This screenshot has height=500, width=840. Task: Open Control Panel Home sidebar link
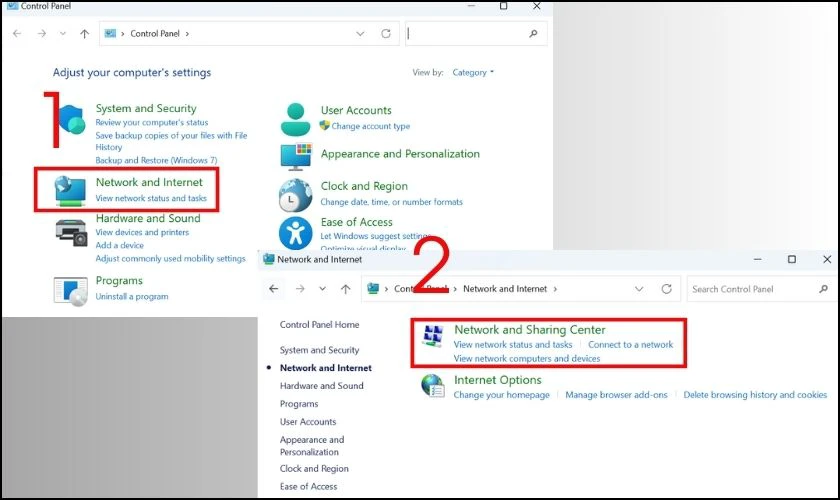319,325
